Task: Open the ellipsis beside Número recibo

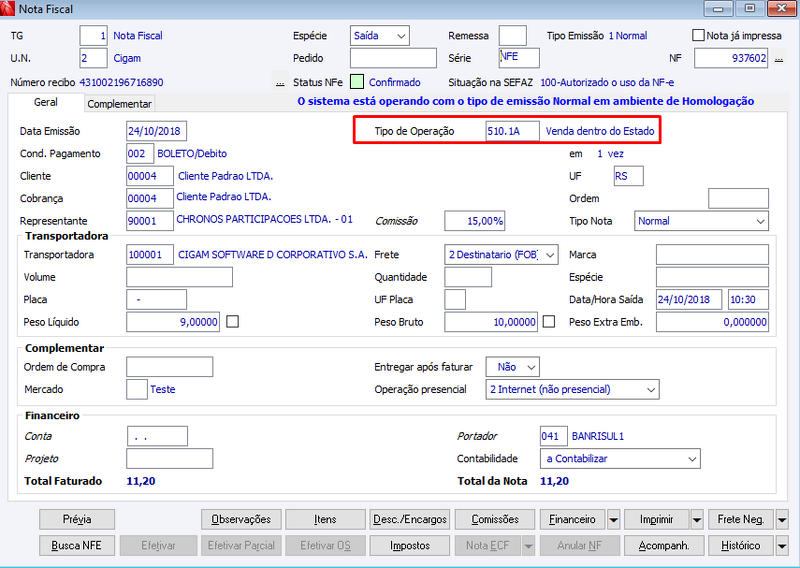Action: click(x=280, y=83)
